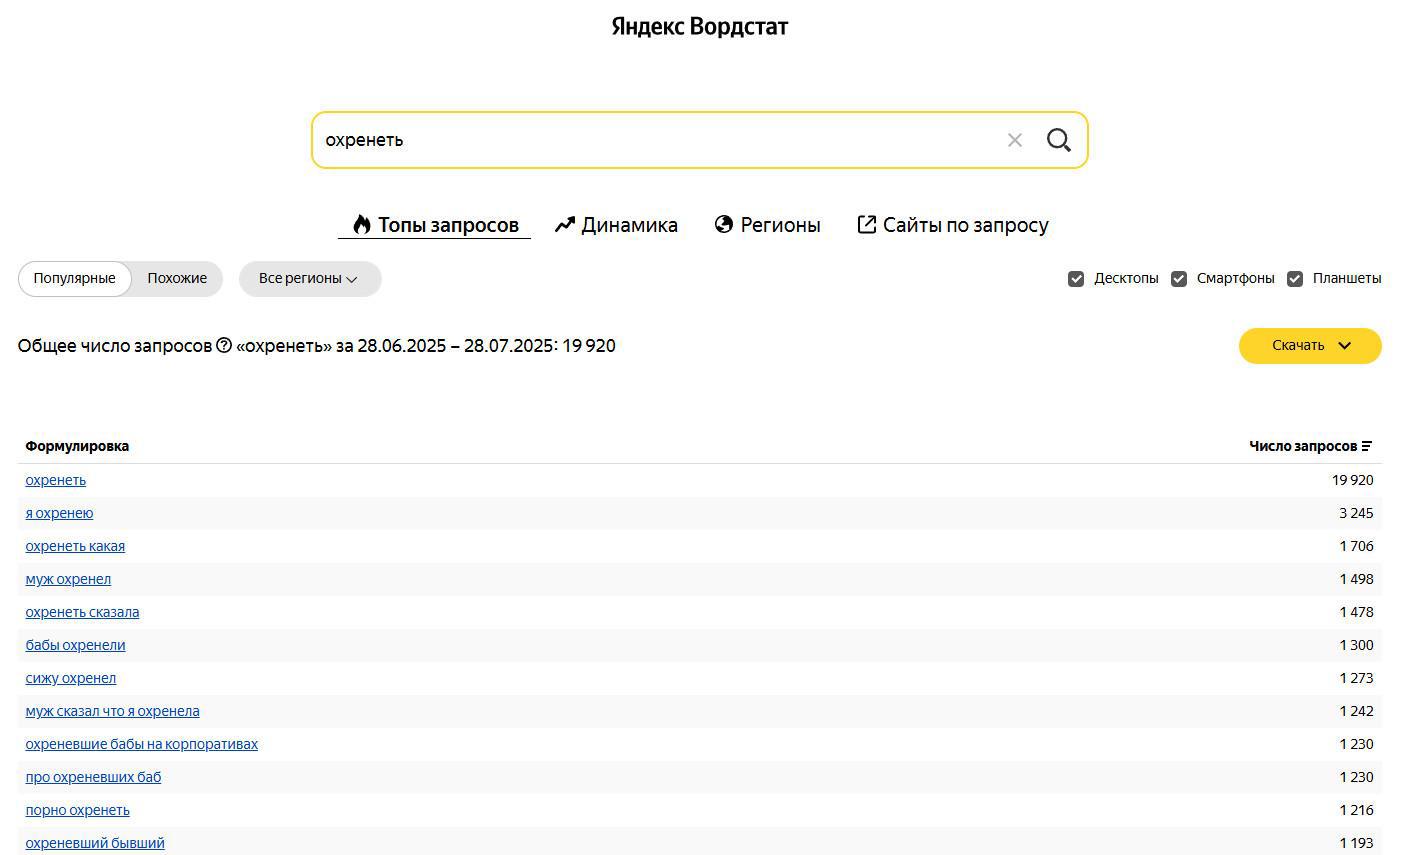
Task: Click the external link icon of Сайты по запросу
Action: 866,225
